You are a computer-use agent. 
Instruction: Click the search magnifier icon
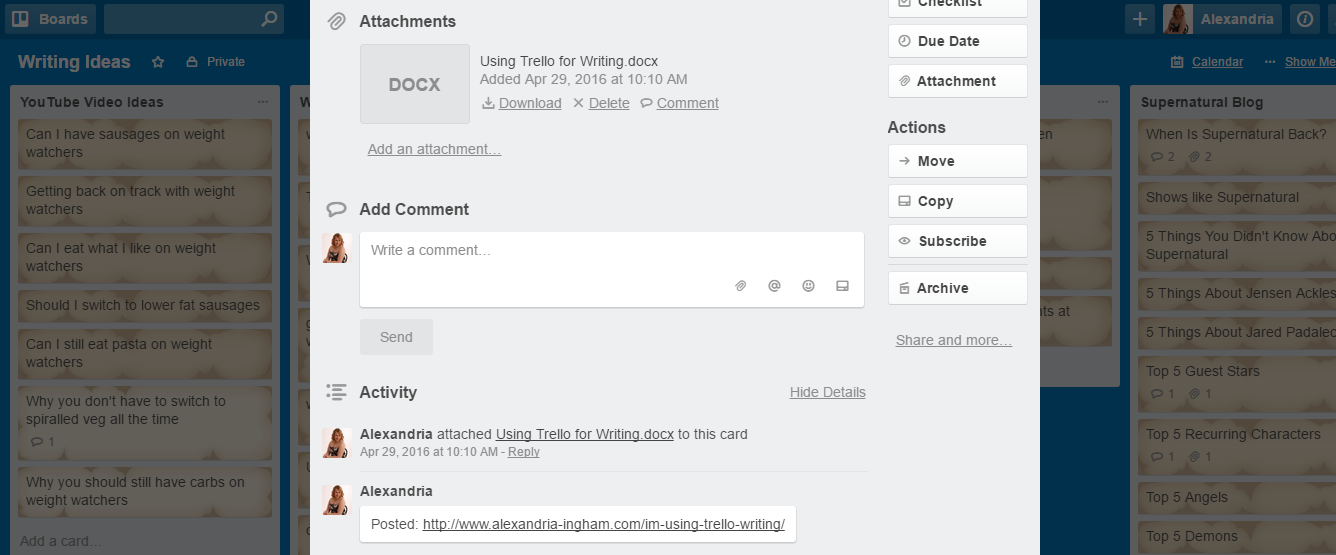(268, 19)
